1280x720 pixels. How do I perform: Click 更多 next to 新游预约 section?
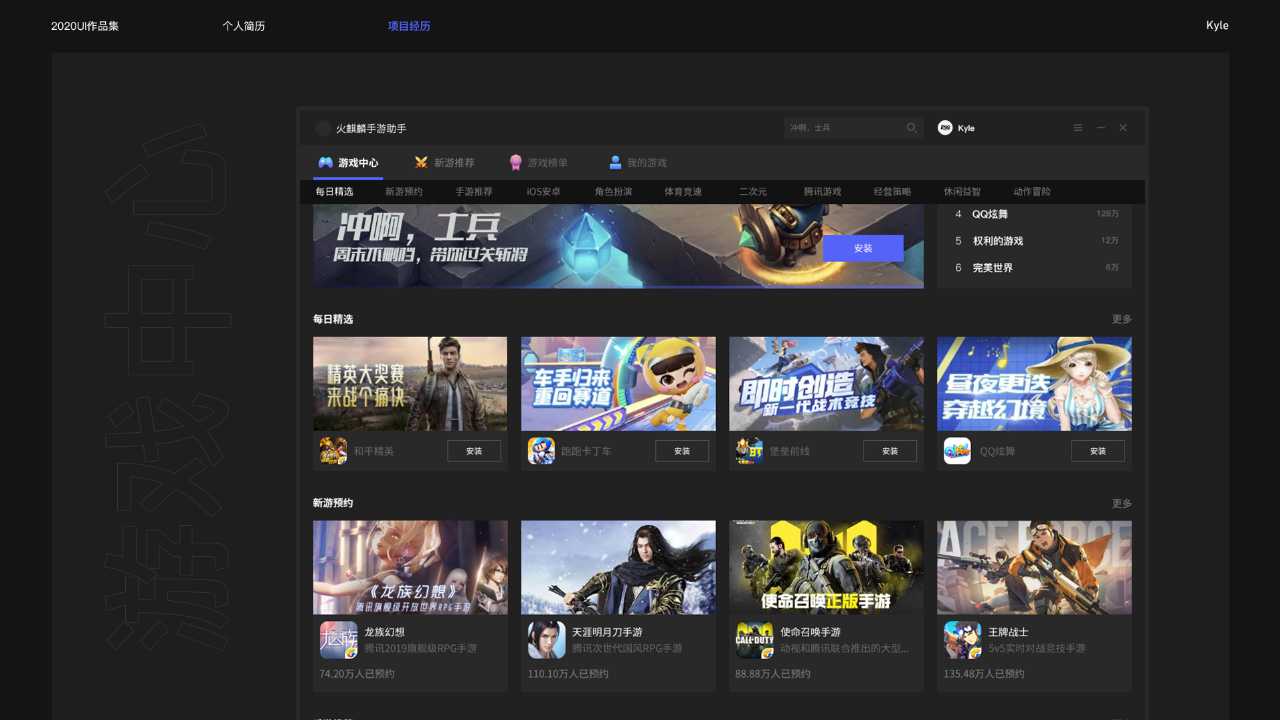click(1122, 503)
